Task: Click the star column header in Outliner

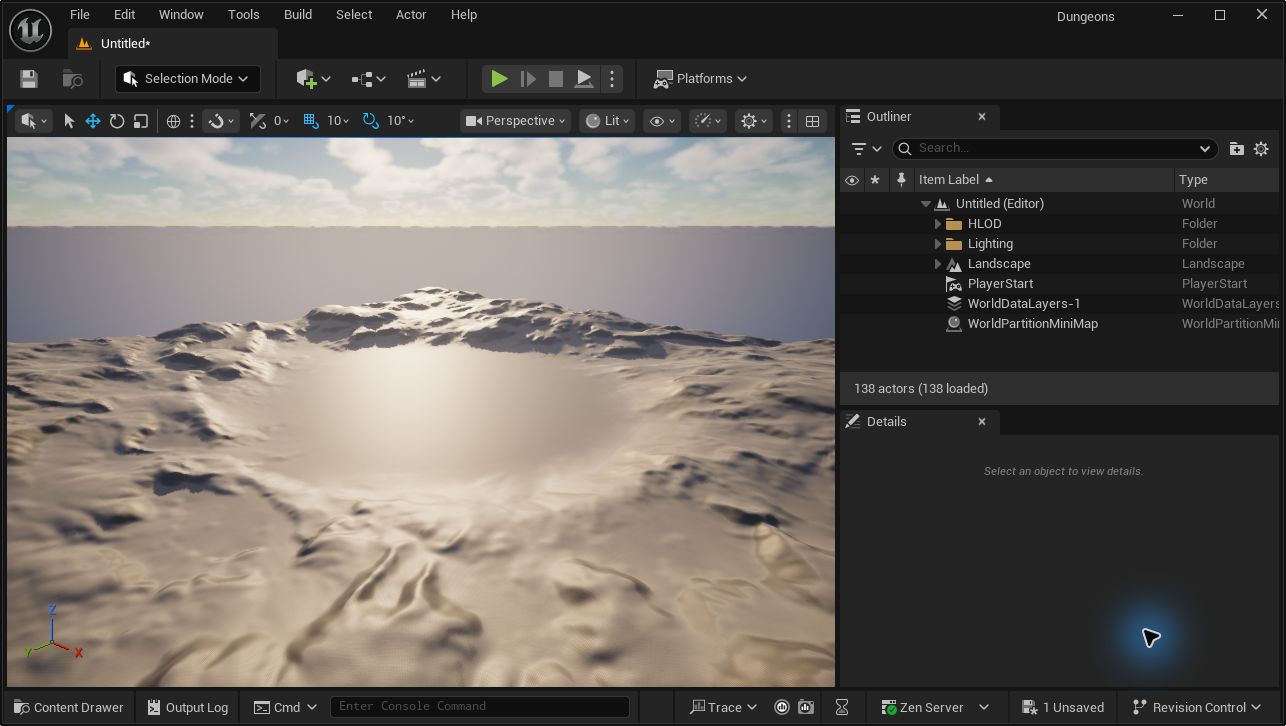Action: coord(876,180)
